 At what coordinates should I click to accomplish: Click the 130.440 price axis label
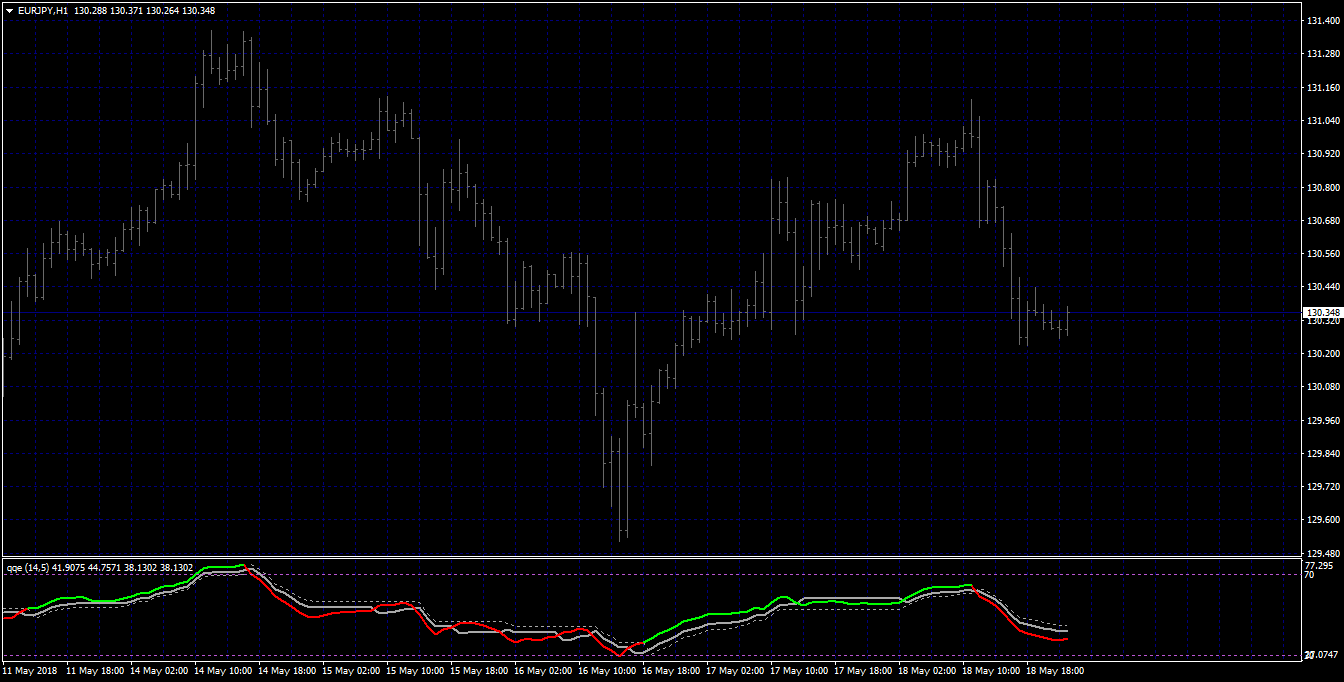1322,287
